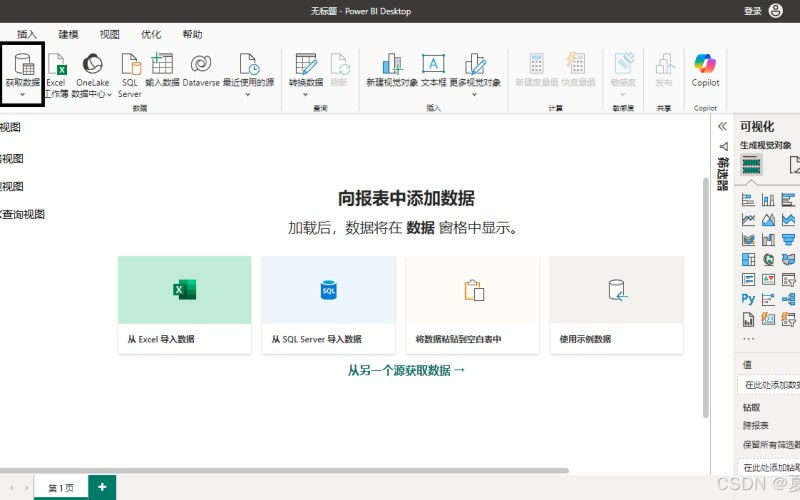Choose the 使用示例数据 card
The height and width of the screenshot is (500, 800).
[616, 305]
